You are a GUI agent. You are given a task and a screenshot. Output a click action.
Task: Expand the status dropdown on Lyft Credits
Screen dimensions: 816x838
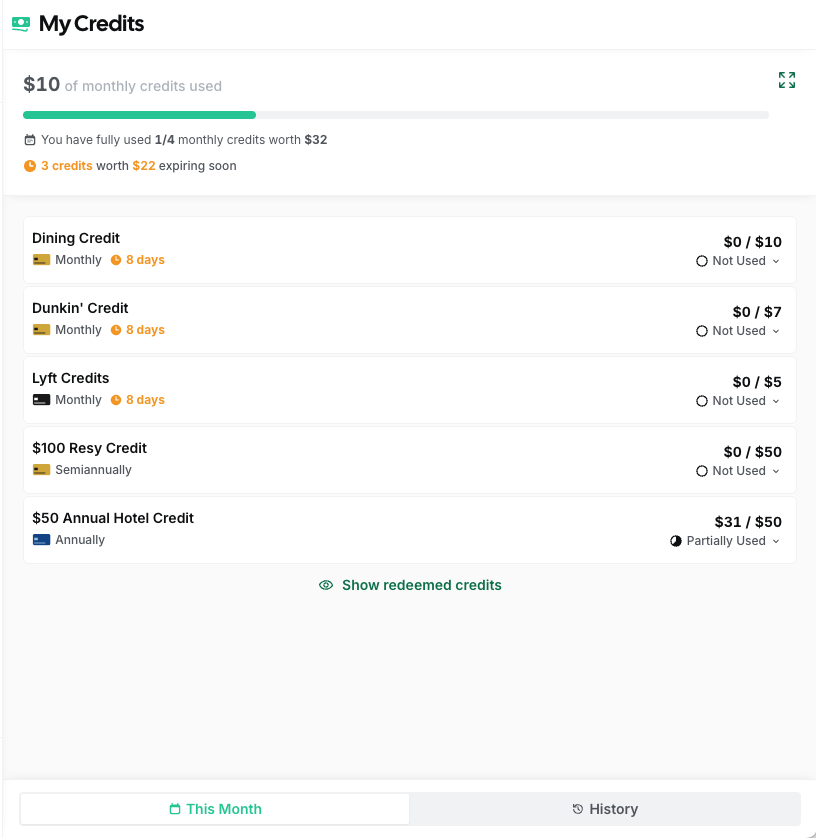click(774, 400)
